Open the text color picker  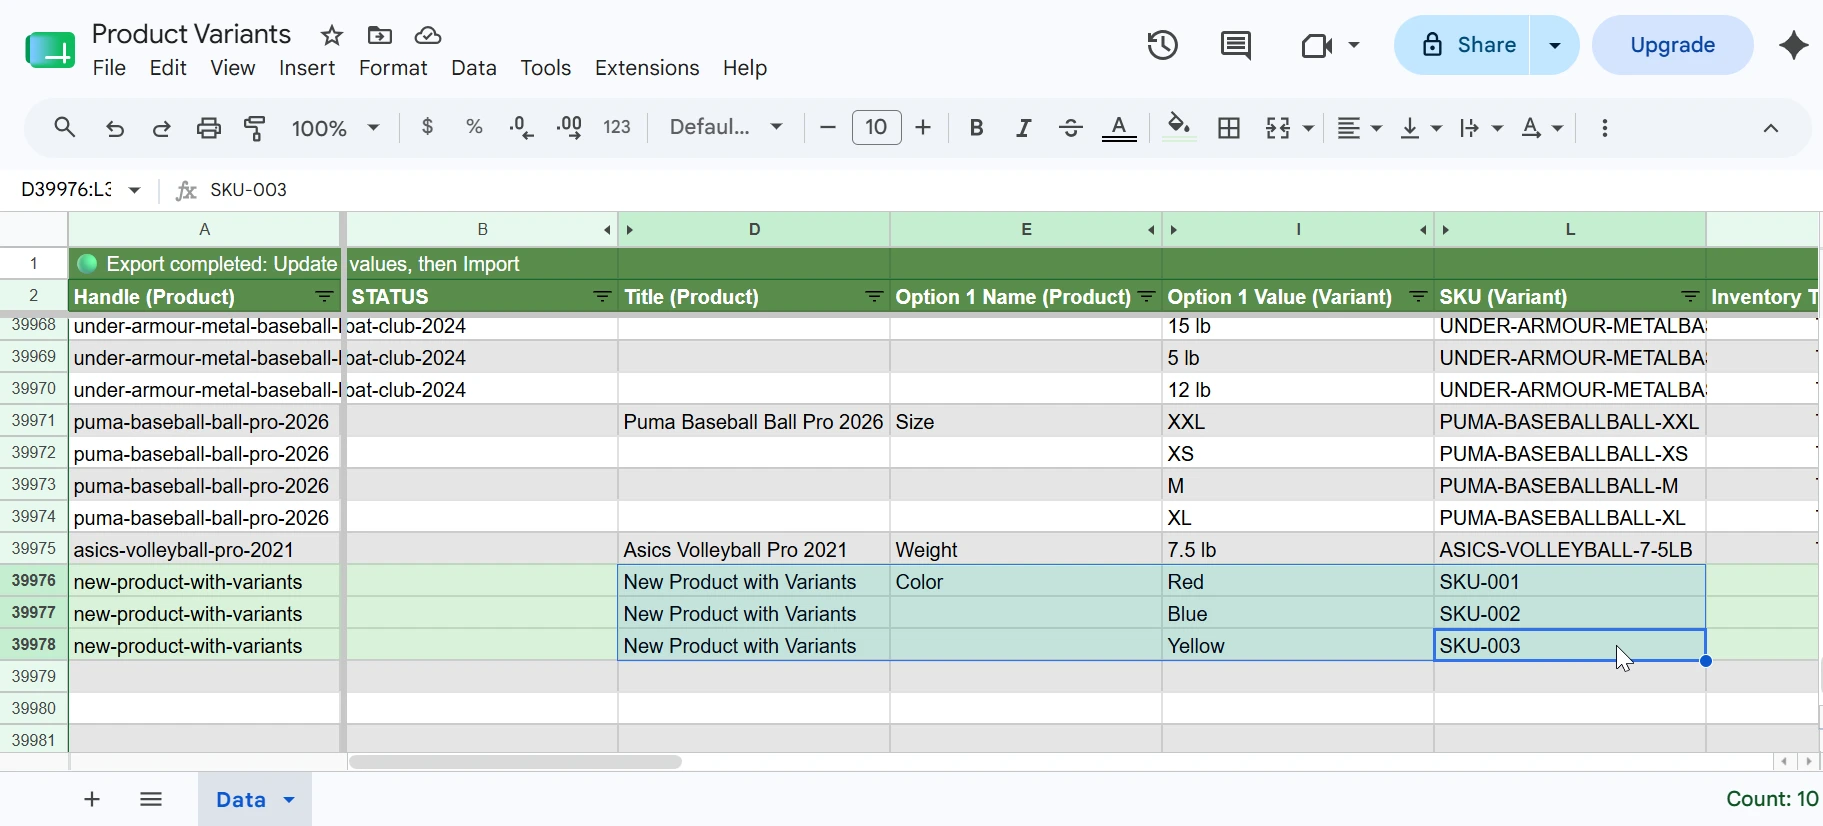click(1120, 128)
